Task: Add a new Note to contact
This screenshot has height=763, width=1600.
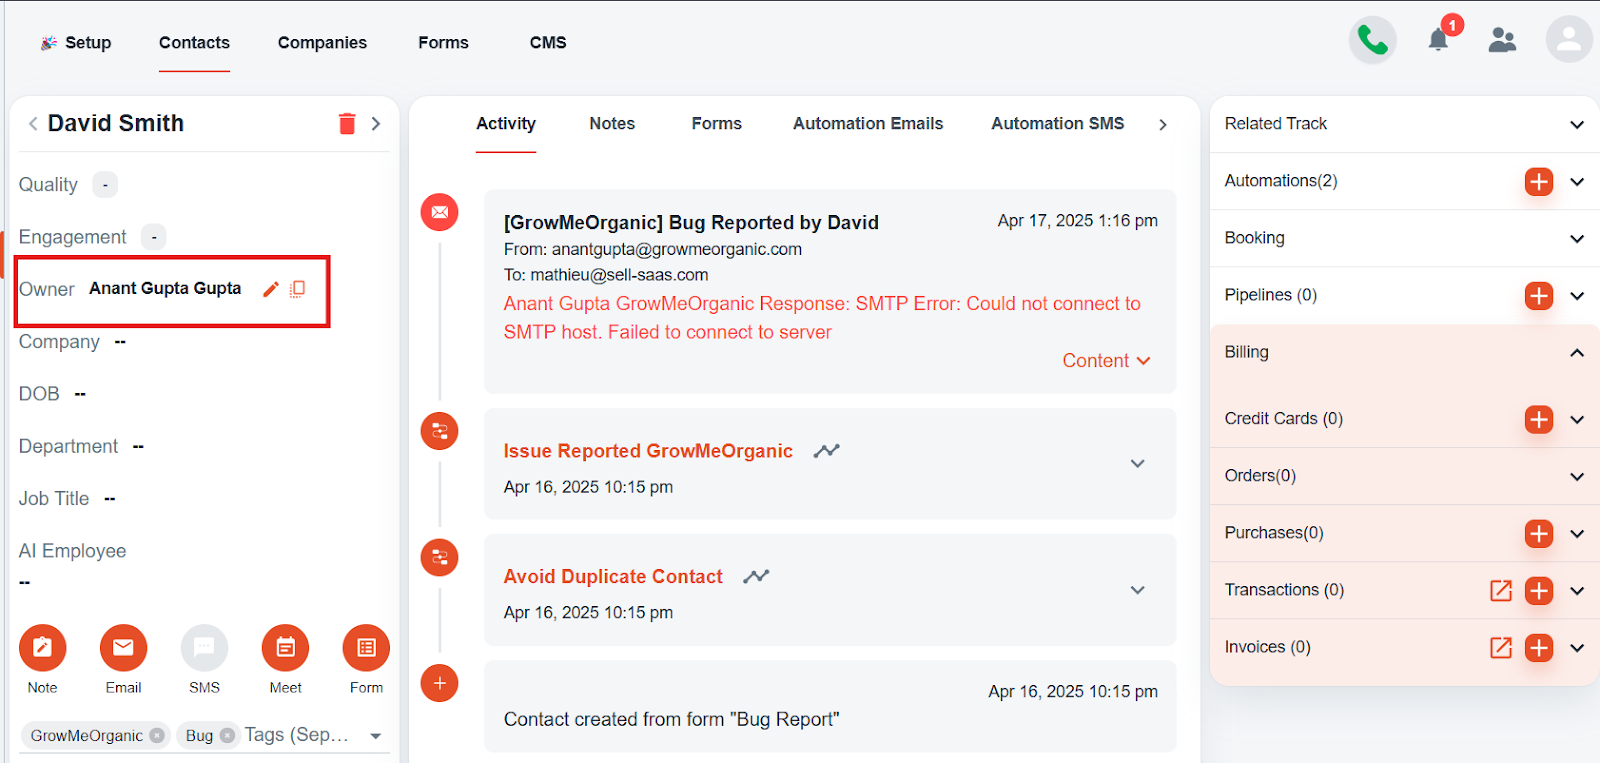Action: (43, 648)
